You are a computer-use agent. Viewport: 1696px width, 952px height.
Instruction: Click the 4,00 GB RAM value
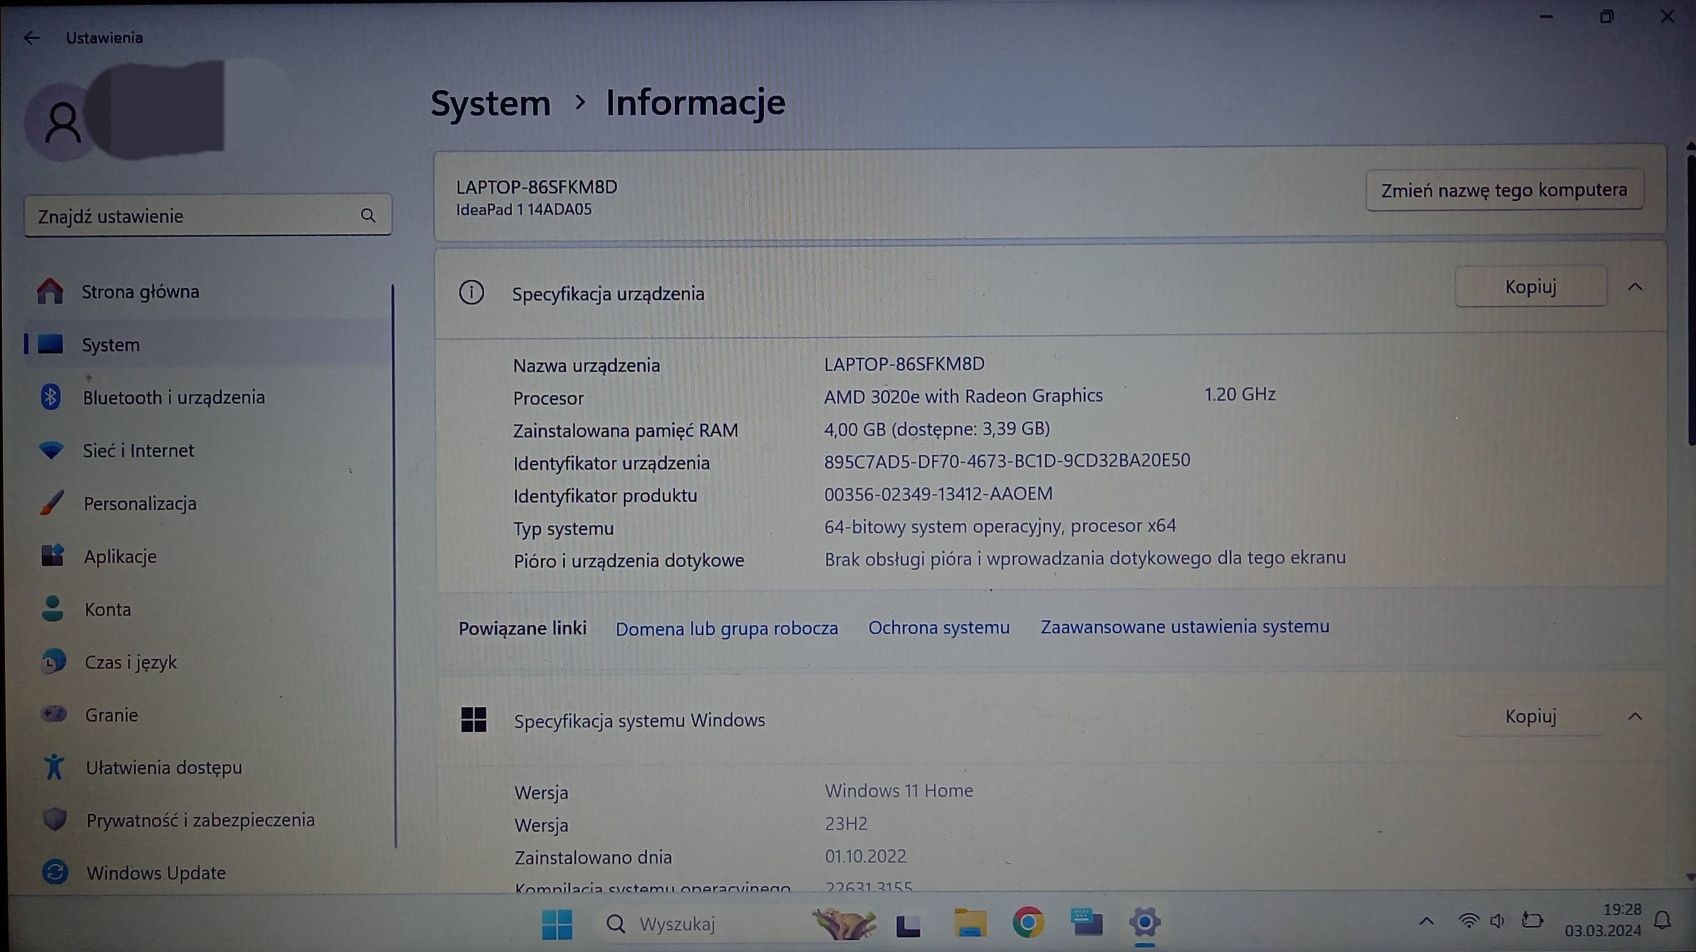click(x=937, y=429)
